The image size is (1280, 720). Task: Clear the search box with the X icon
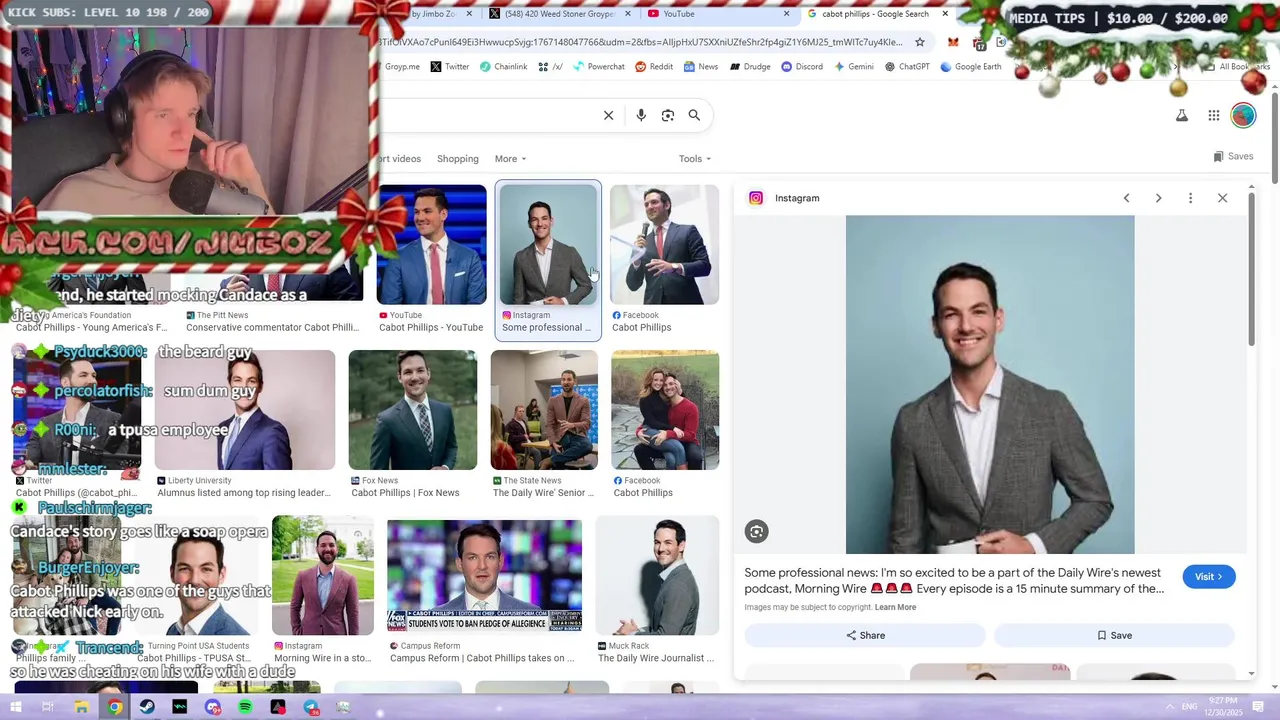608,115
